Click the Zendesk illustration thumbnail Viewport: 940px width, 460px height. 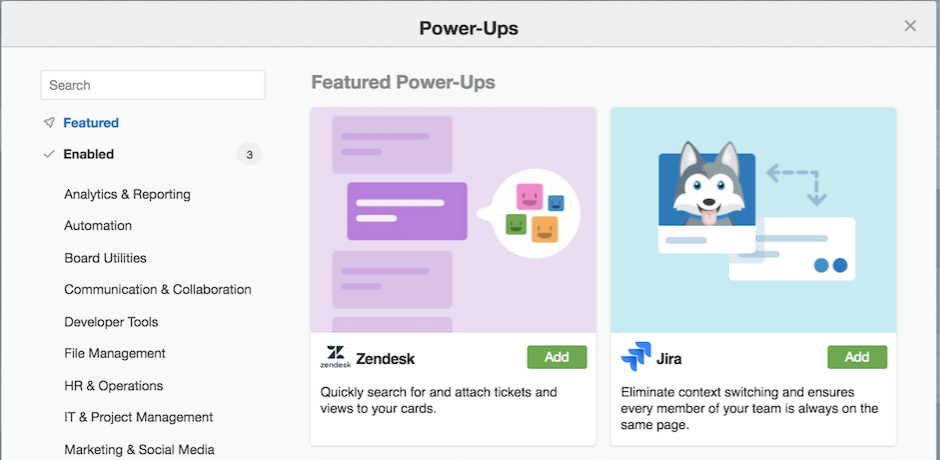tap(453, 220)
